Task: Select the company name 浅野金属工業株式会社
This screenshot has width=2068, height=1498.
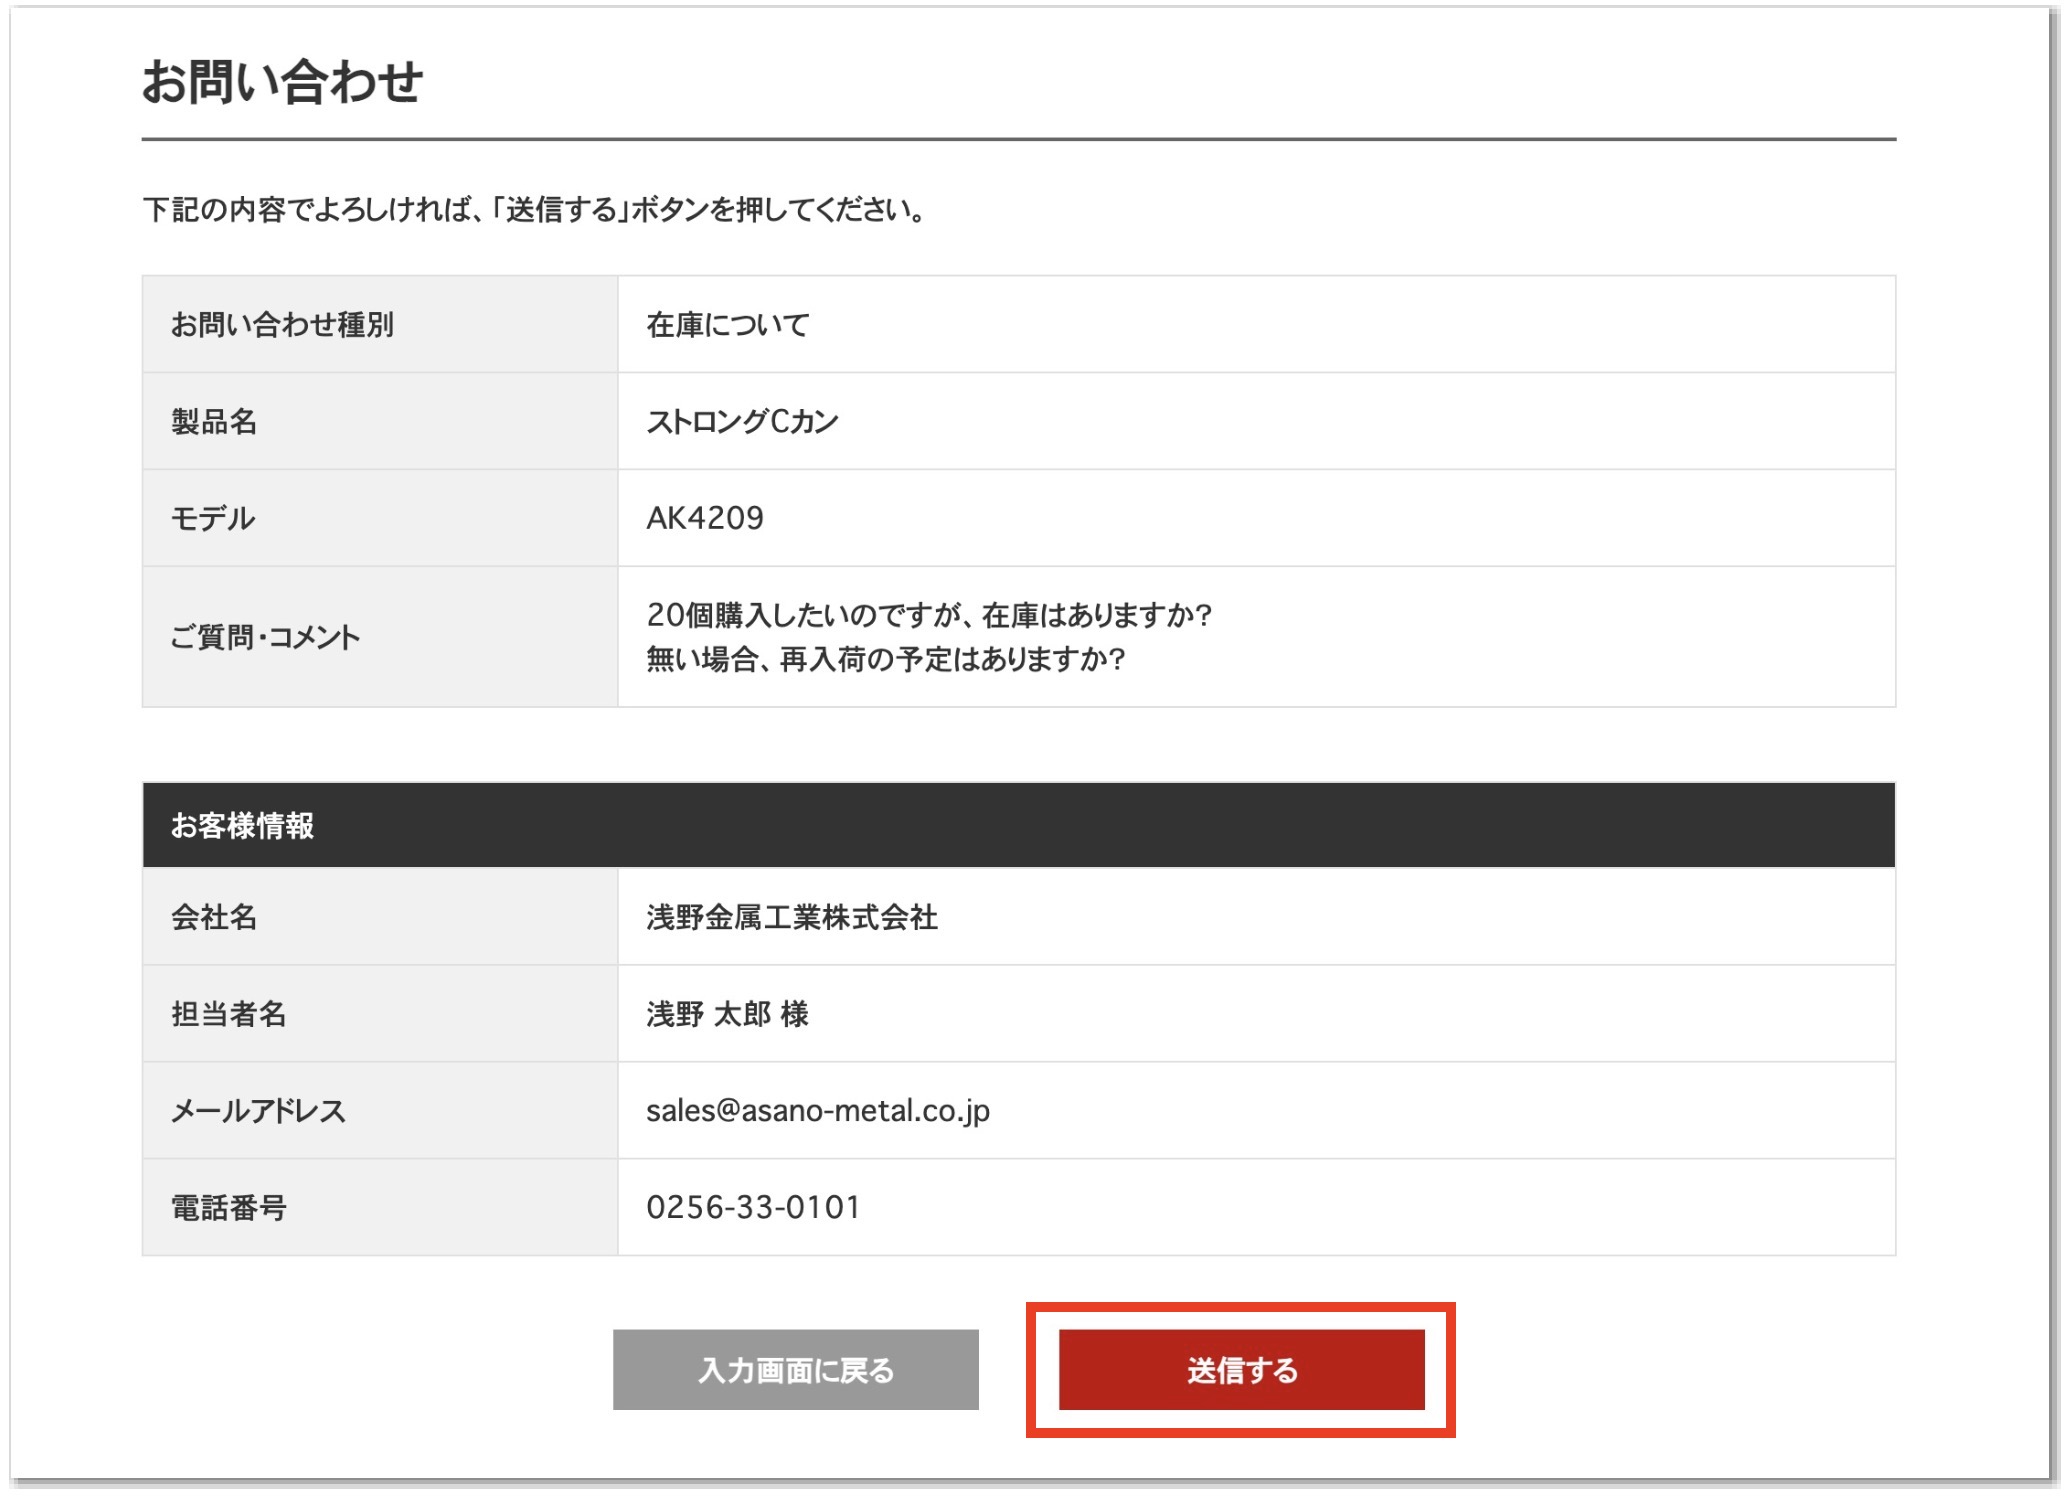Action: tap(793, 915)
